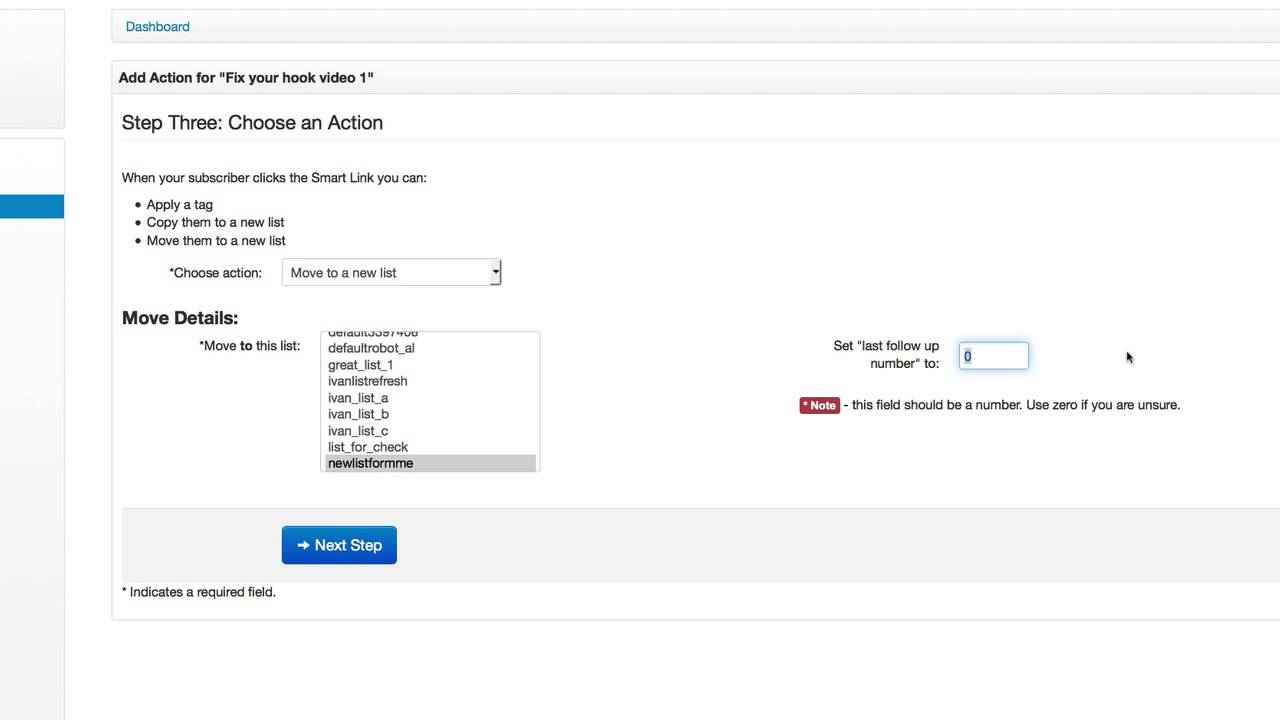Select the ivan_list_b list entry
This screenshot has width=1280, height=720.
pyautogui.click(x=358, y=414)
